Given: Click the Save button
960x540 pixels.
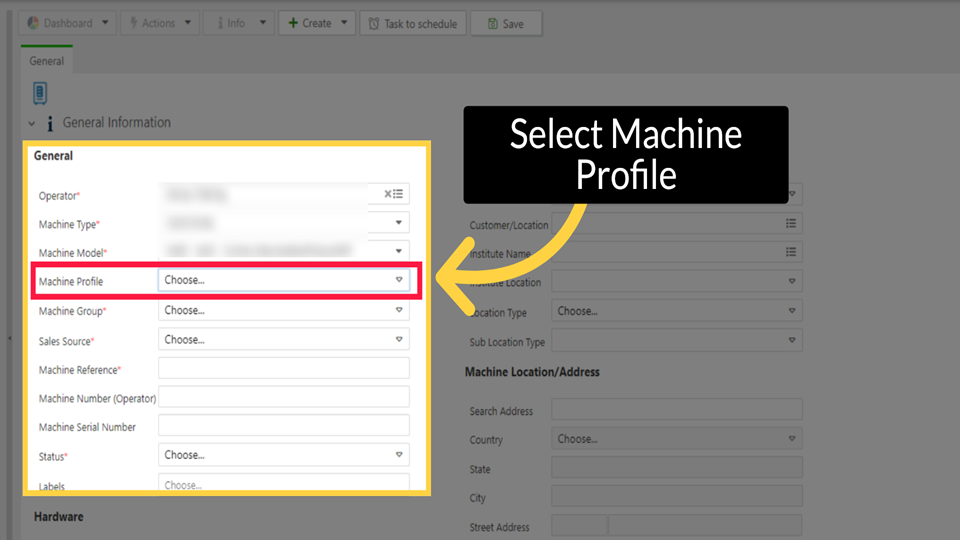Looking at the screenshot, I should point(506,23).
